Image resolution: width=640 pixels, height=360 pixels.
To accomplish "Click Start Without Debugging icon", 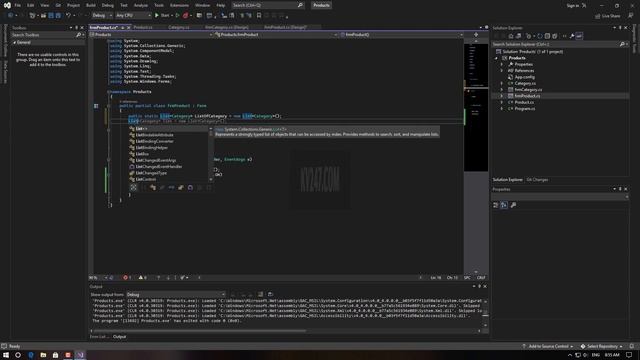I will (x=178, y=16).
